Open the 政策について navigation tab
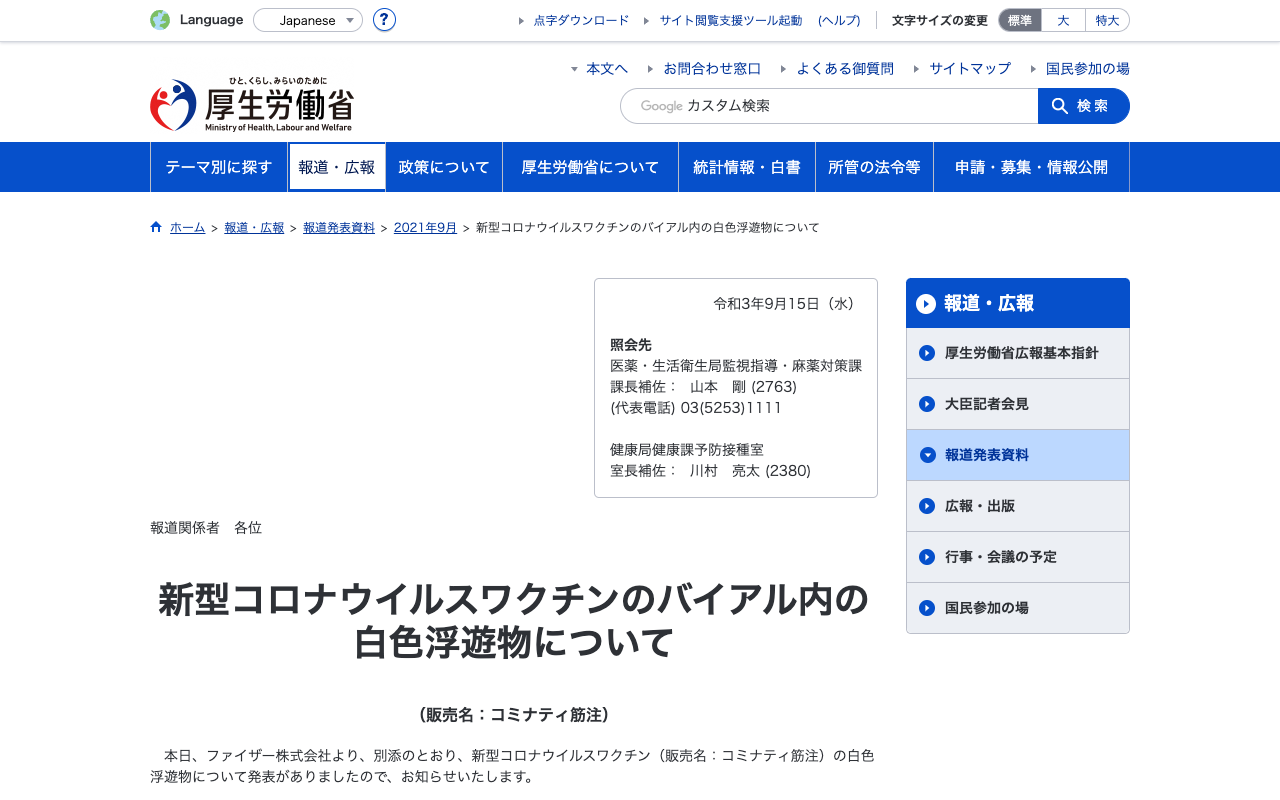 tap(444, 167)
